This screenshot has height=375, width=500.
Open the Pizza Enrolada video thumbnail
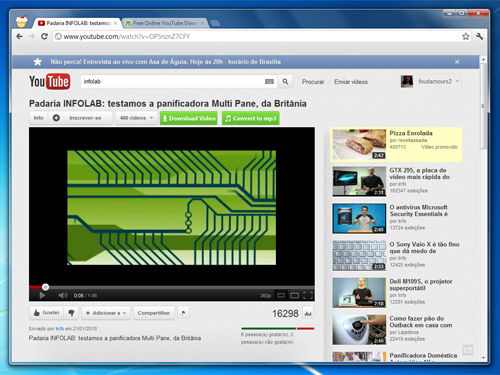359,144
